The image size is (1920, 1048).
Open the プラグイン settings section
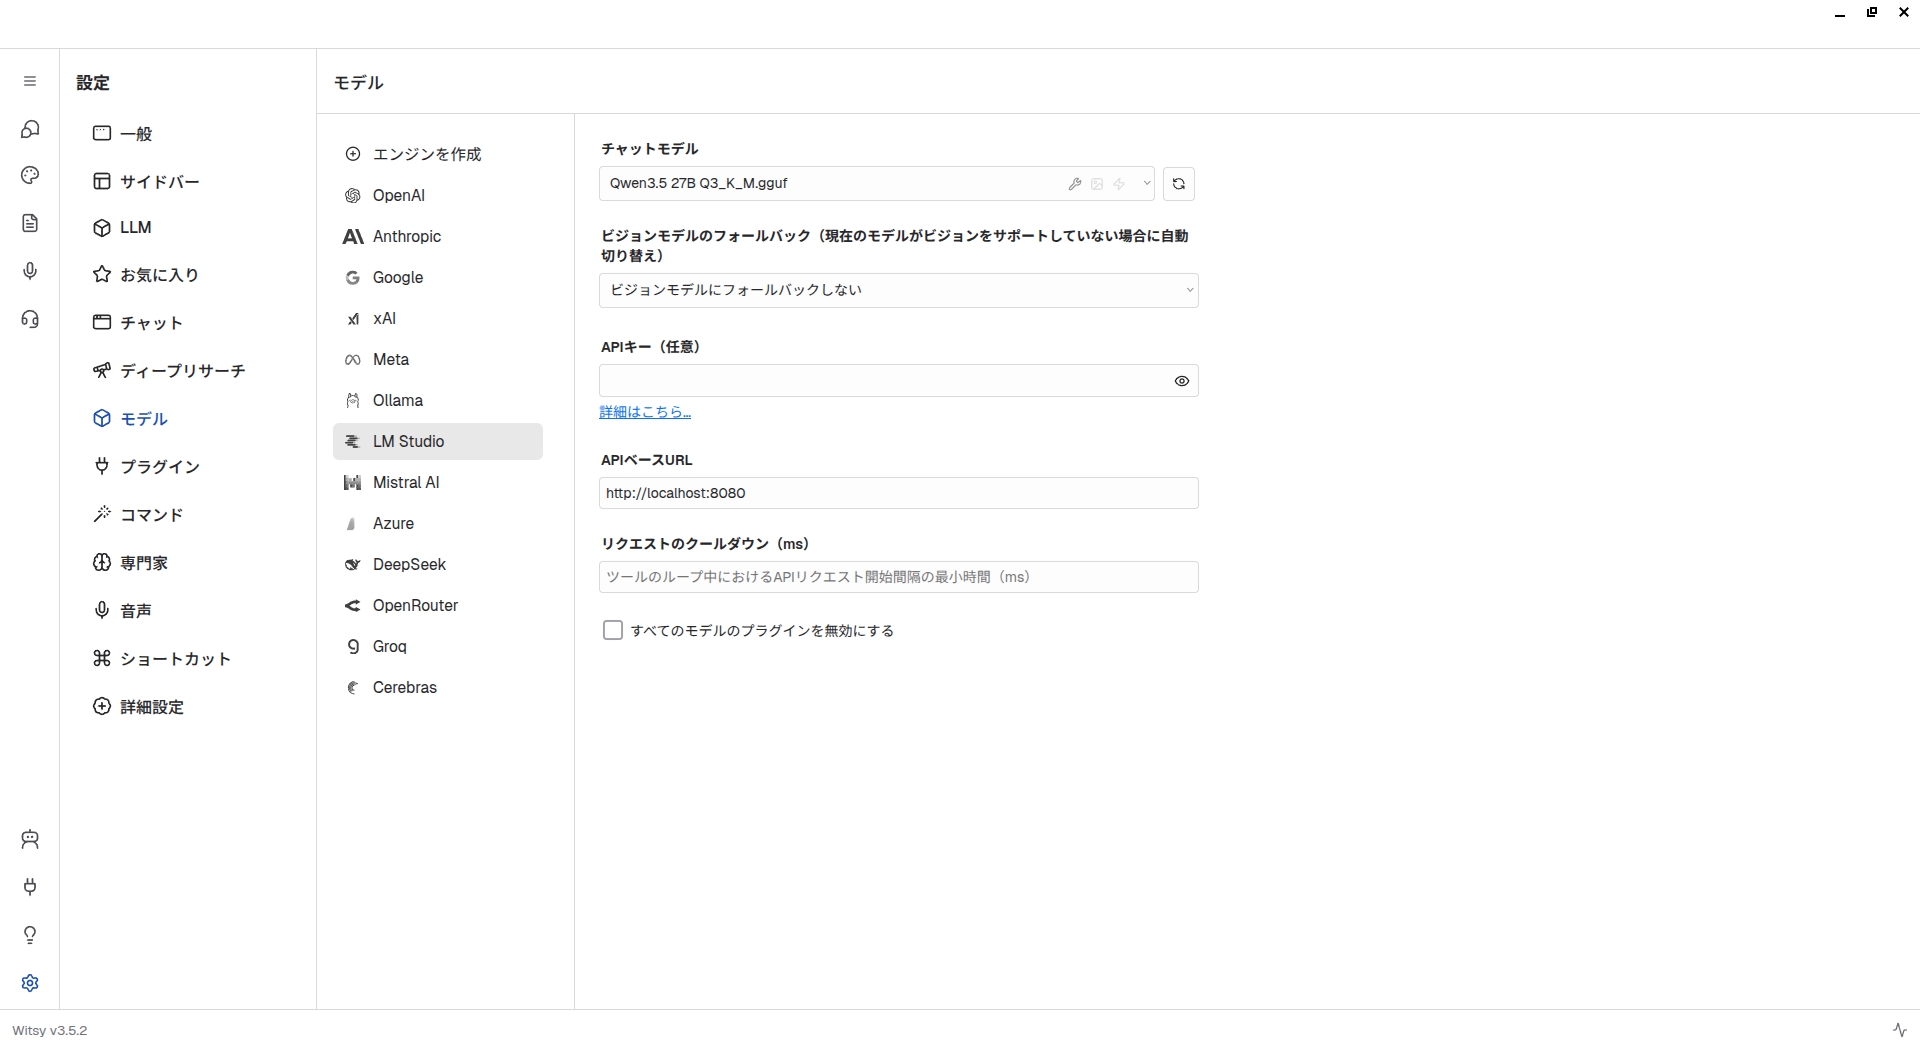coord(159,467)
